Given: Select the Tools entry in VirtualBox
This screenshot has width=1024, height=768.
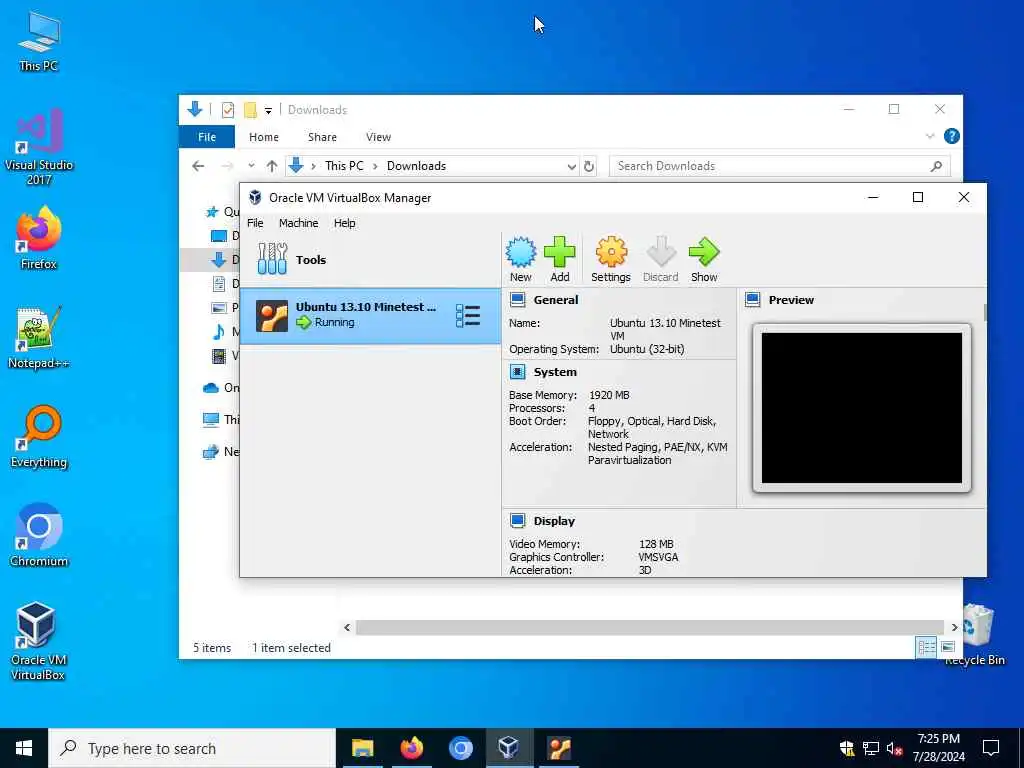Looking at the screenshot, I should pyautogui.click(x=370, y=259).
